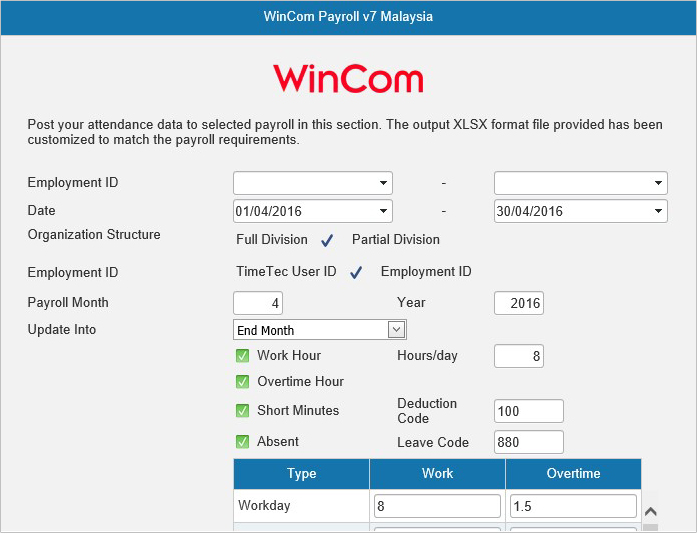Edit the Hours/day field
This screenshot has width=698, height=534.
[519, 356]
